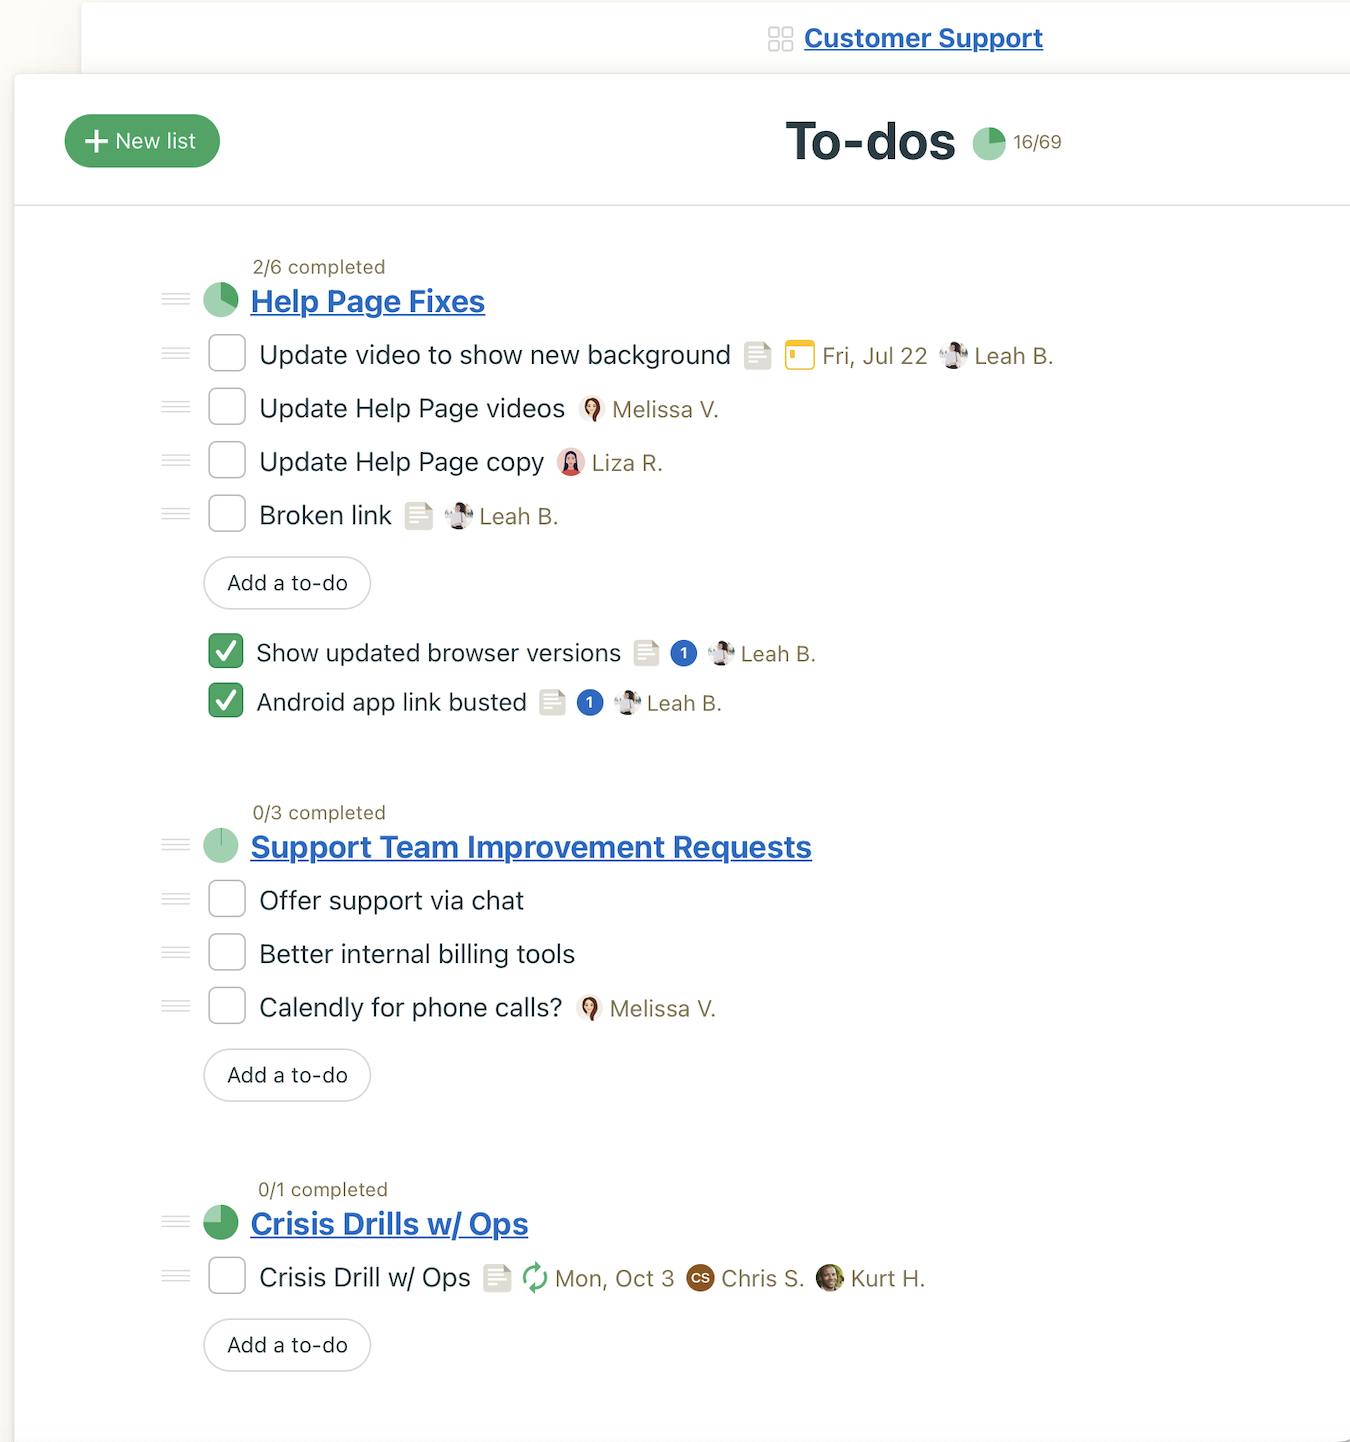Check off the Broken link to-do

(227, 513)
